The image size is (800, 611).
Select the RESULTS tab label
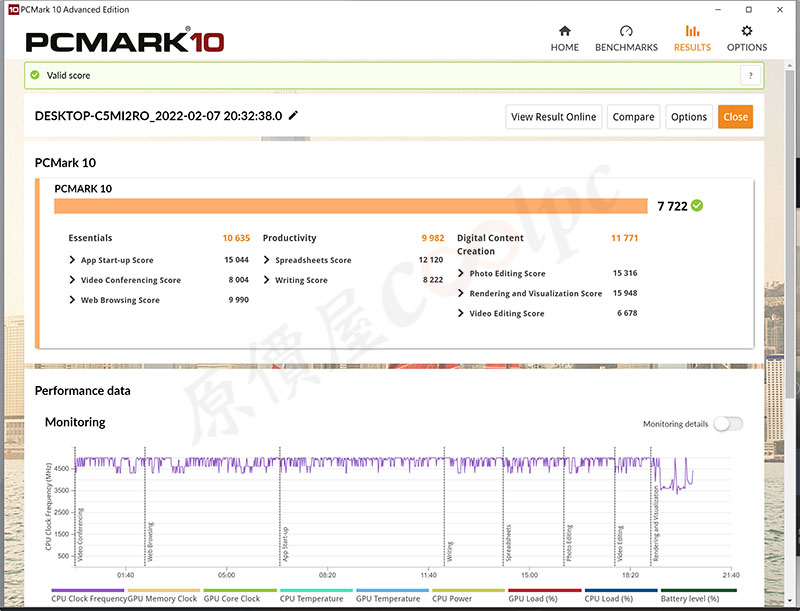coord(692,47)
